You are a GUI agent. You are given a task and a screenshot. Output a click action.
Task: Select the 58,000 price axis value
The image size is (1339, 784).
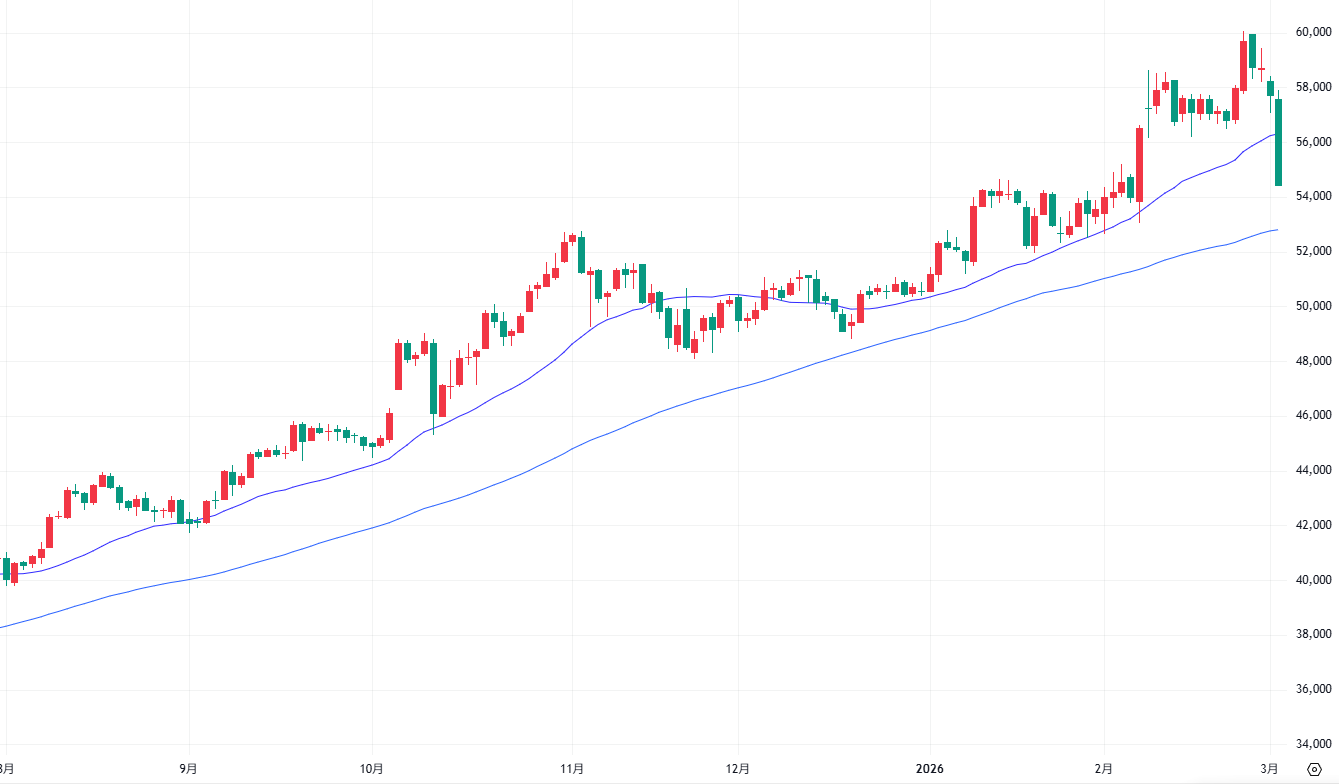(1311, 87)
